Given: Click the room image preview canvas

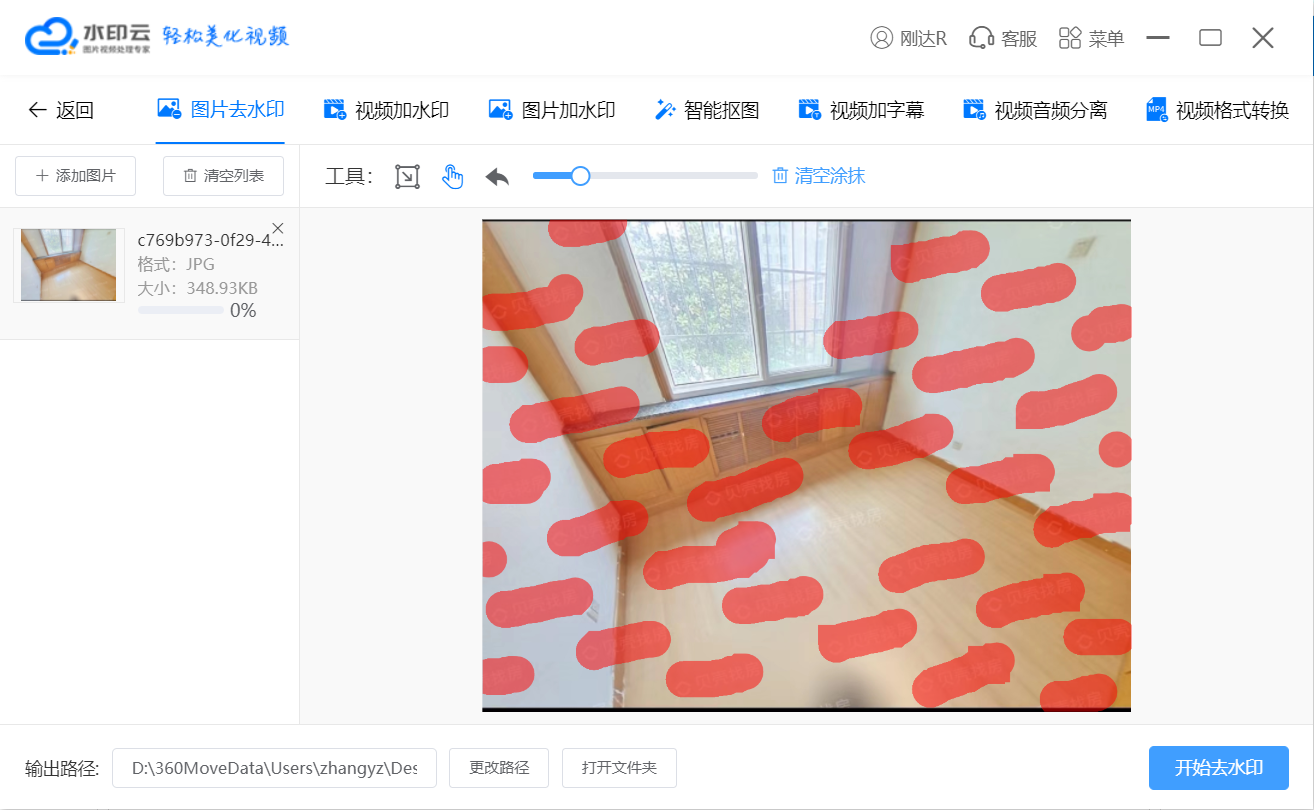Looking at the screenshot, I should [806, 465].
